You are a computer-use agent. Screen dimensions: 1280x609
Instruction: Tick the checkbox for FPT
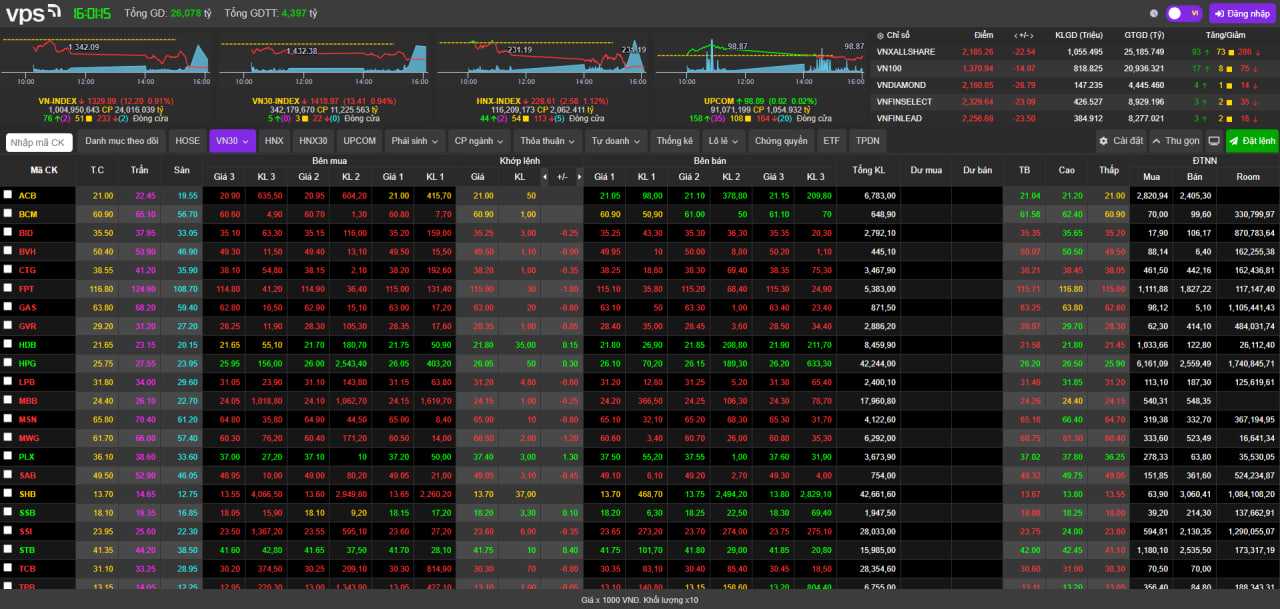pyautogui.click(x=8, y=288)
